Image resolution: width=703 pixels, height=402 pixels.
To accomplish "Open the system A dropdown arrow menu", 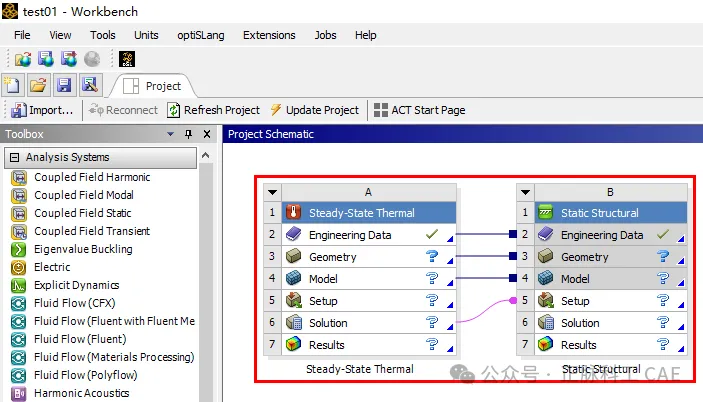I will coord(272,192).
